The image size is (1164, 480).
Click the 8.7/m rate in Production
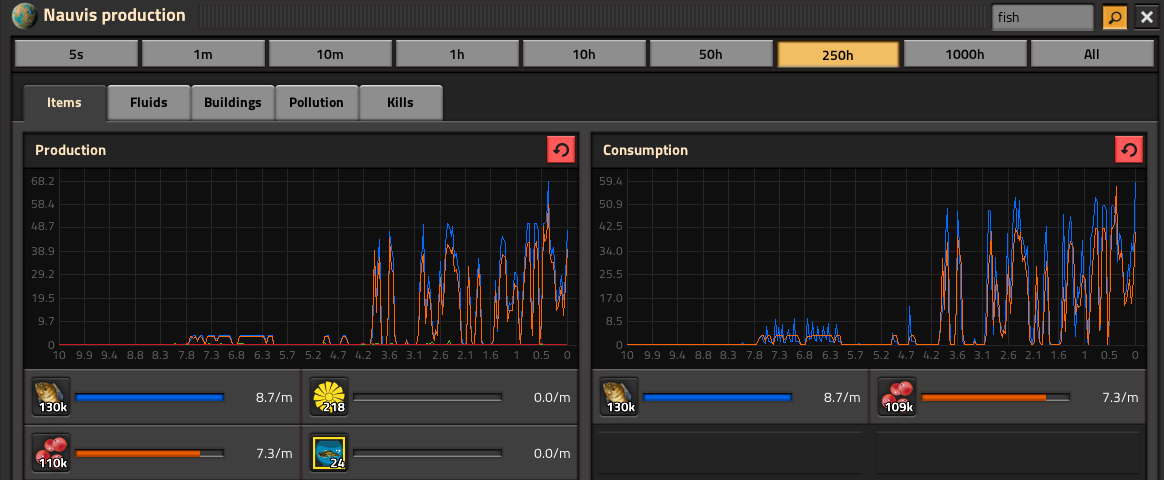click(x=274, y=398)
